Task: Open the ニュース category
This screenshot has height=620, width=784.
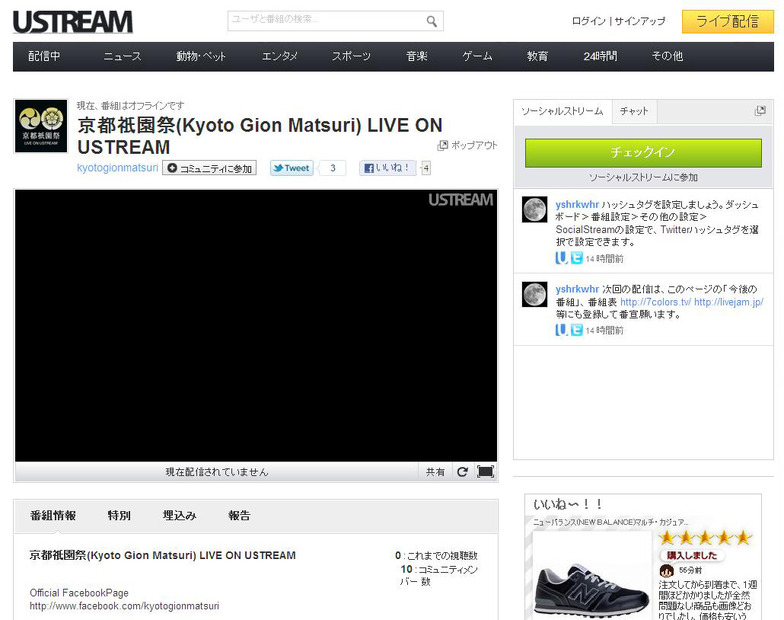Action: click(x=122, y=56)
